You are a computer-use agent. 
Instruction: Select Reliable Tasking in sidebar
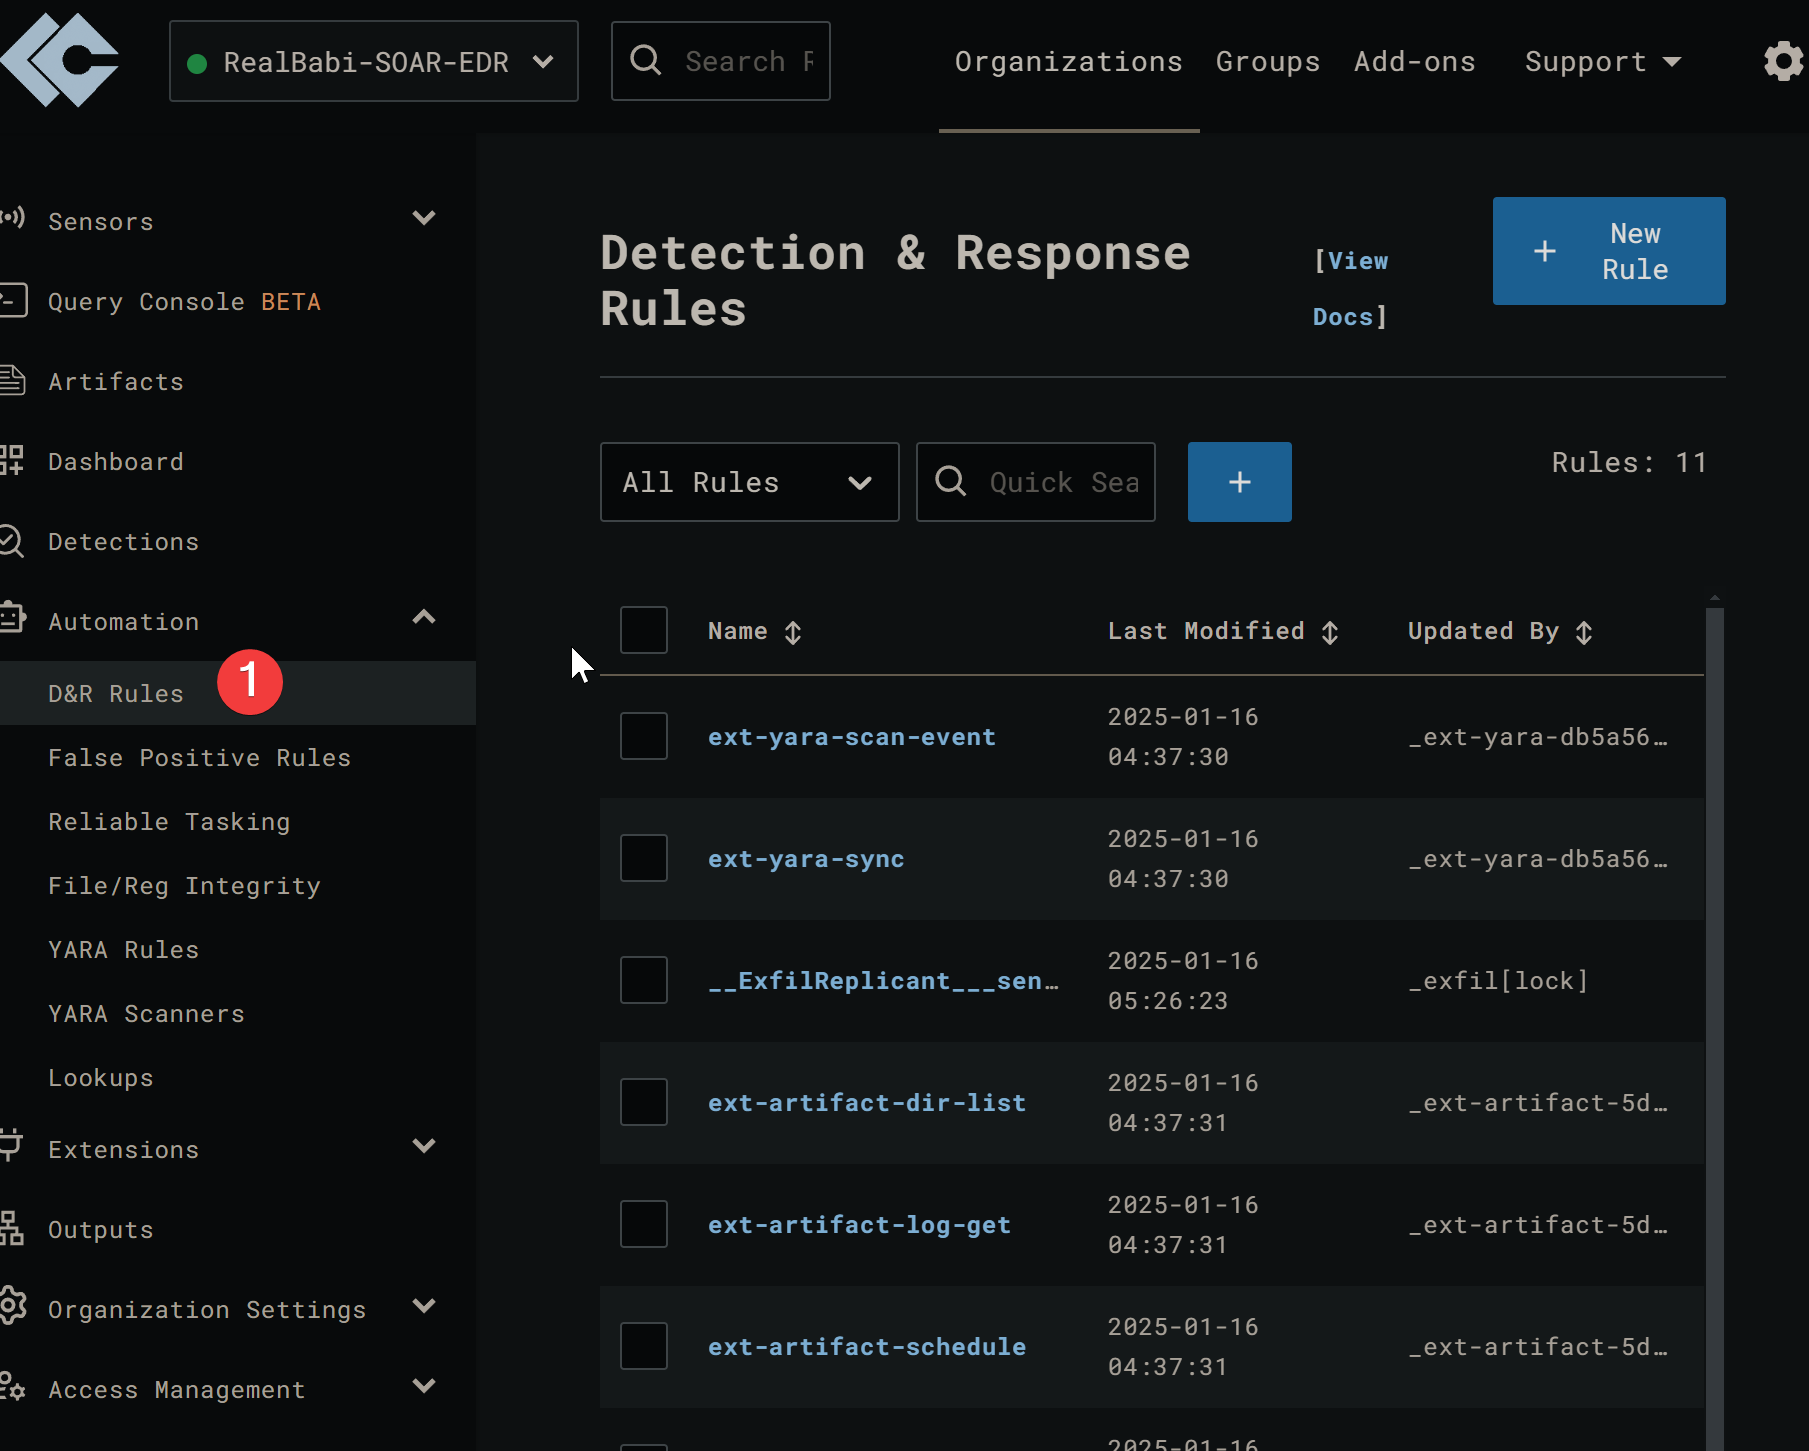pyautogui.click(x=169, y=822)
